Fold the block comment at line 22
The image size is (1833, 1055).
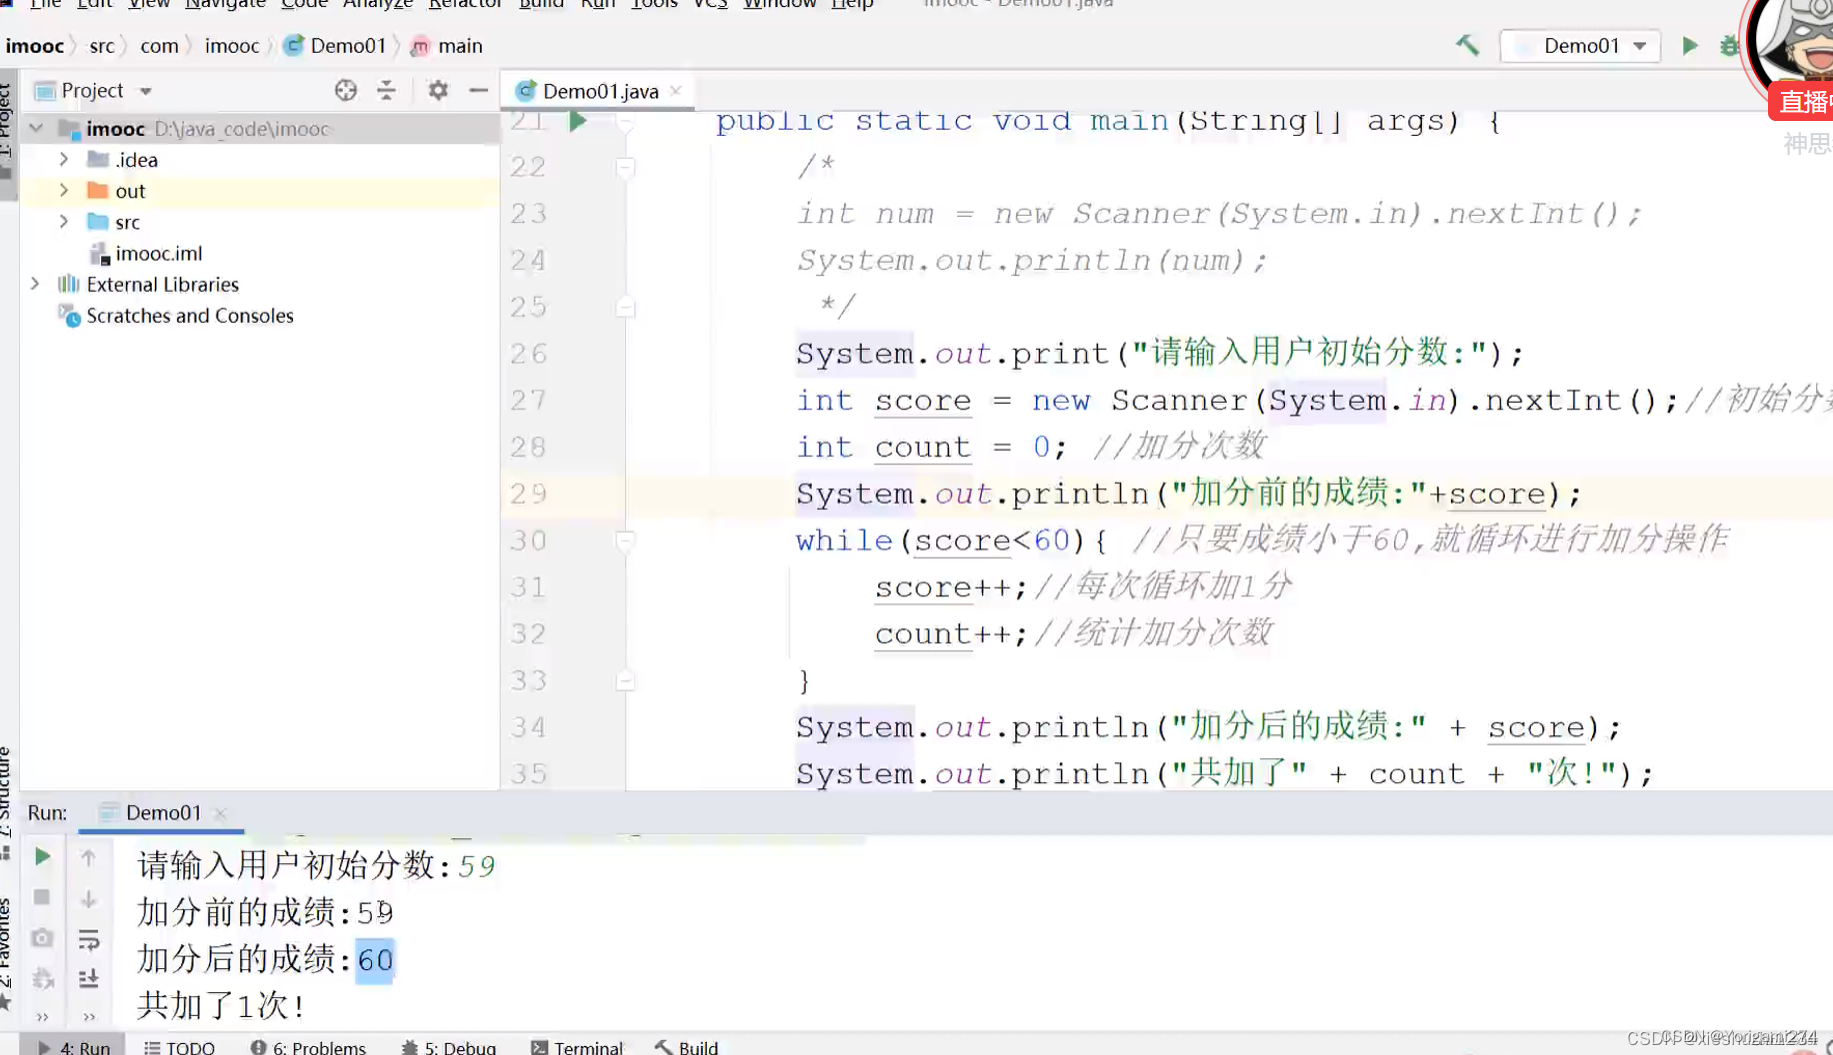click(x=625, y=167)
